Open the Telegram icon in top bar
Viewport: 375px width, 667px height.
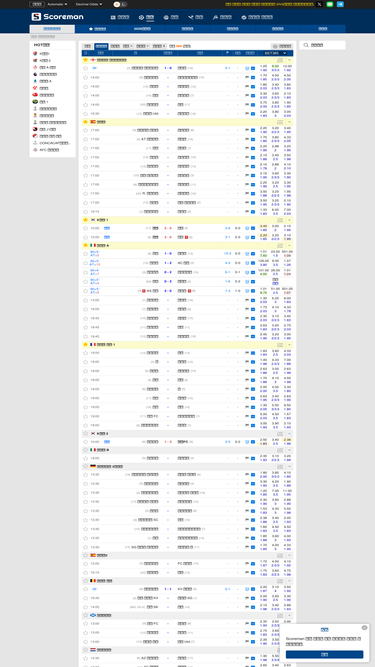pos(340,4)
